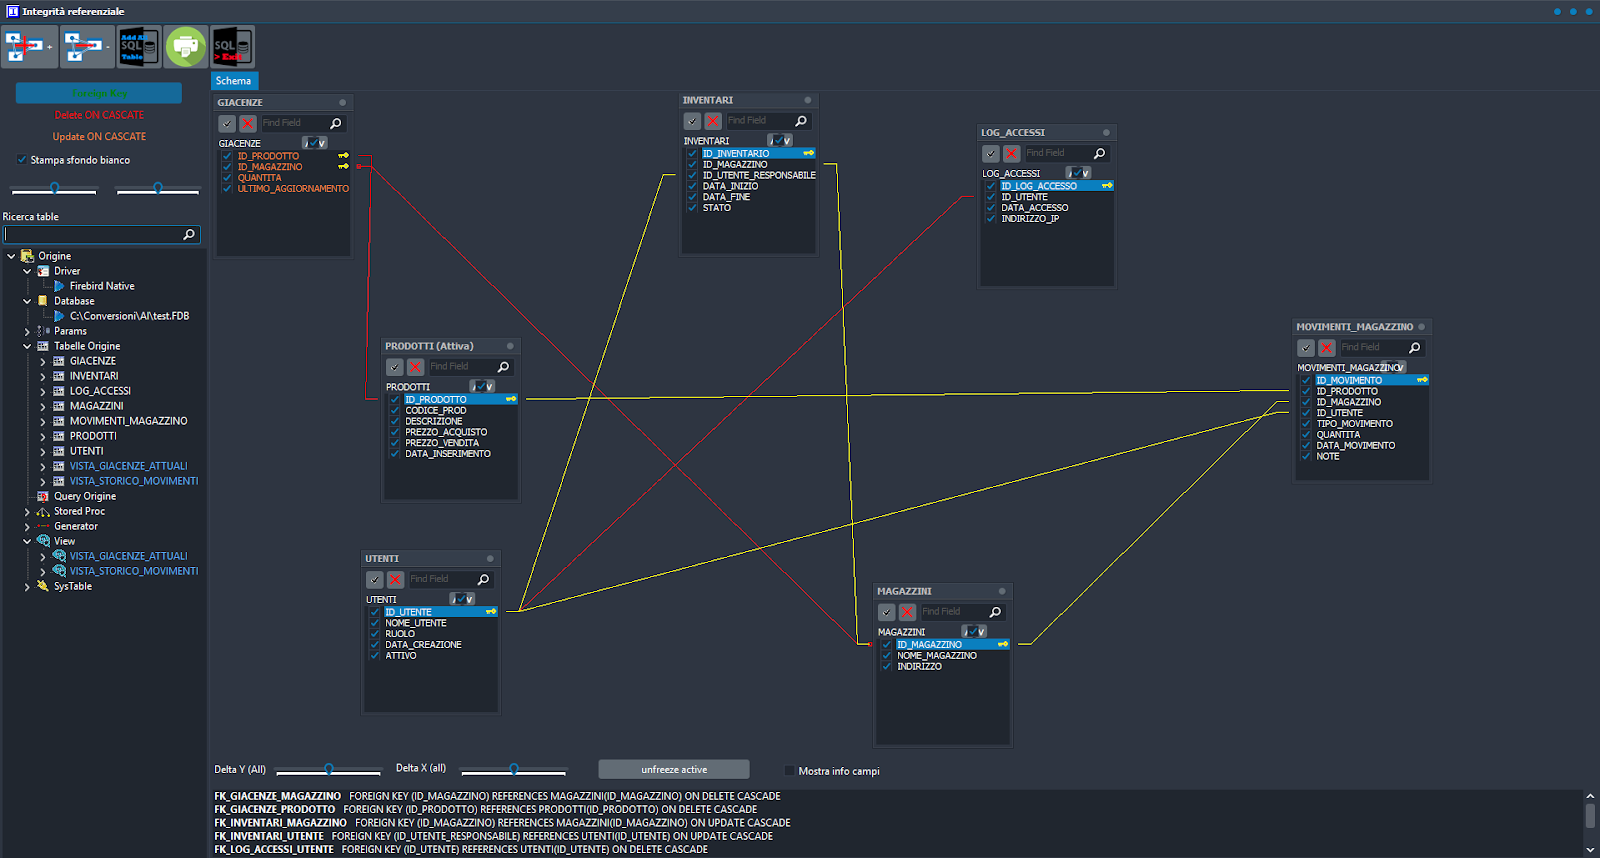Screen dimensions: 1600x858
Task: Uncheck RUOLO field in UTENTI
Action: click(375, 634)
